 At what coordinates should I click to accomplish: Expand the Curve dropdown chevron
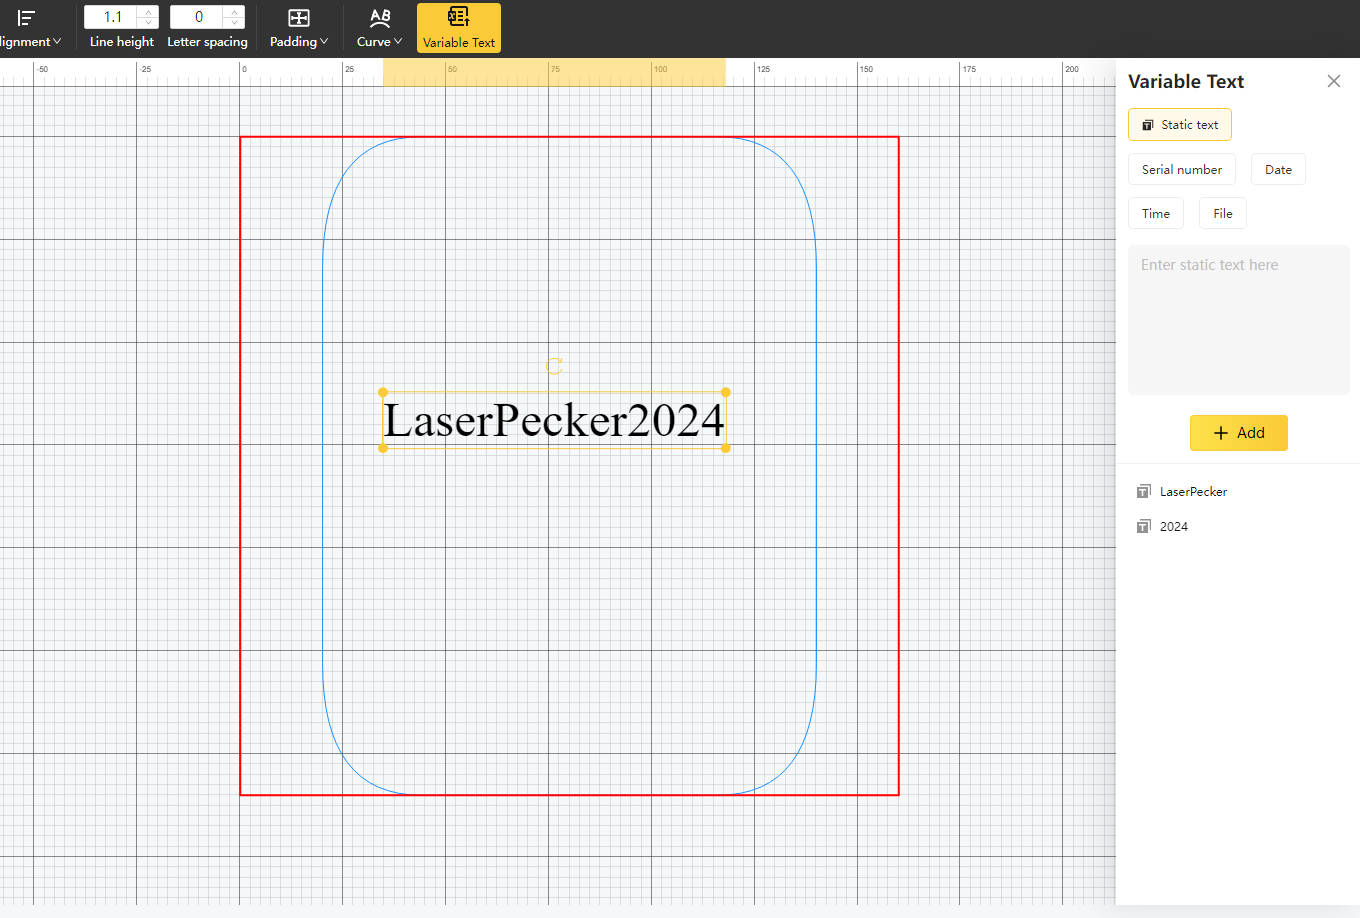398,42
